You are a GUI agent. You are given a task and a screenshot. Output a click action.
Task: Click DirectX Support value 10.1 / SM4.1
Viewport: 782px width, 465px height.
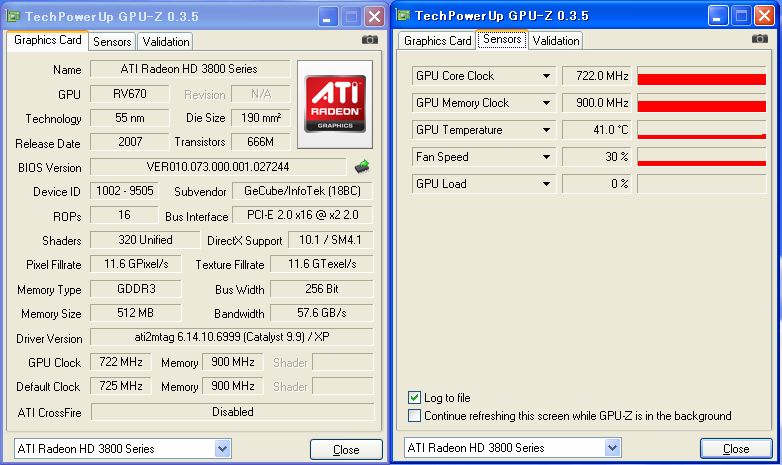click(330, 240)
